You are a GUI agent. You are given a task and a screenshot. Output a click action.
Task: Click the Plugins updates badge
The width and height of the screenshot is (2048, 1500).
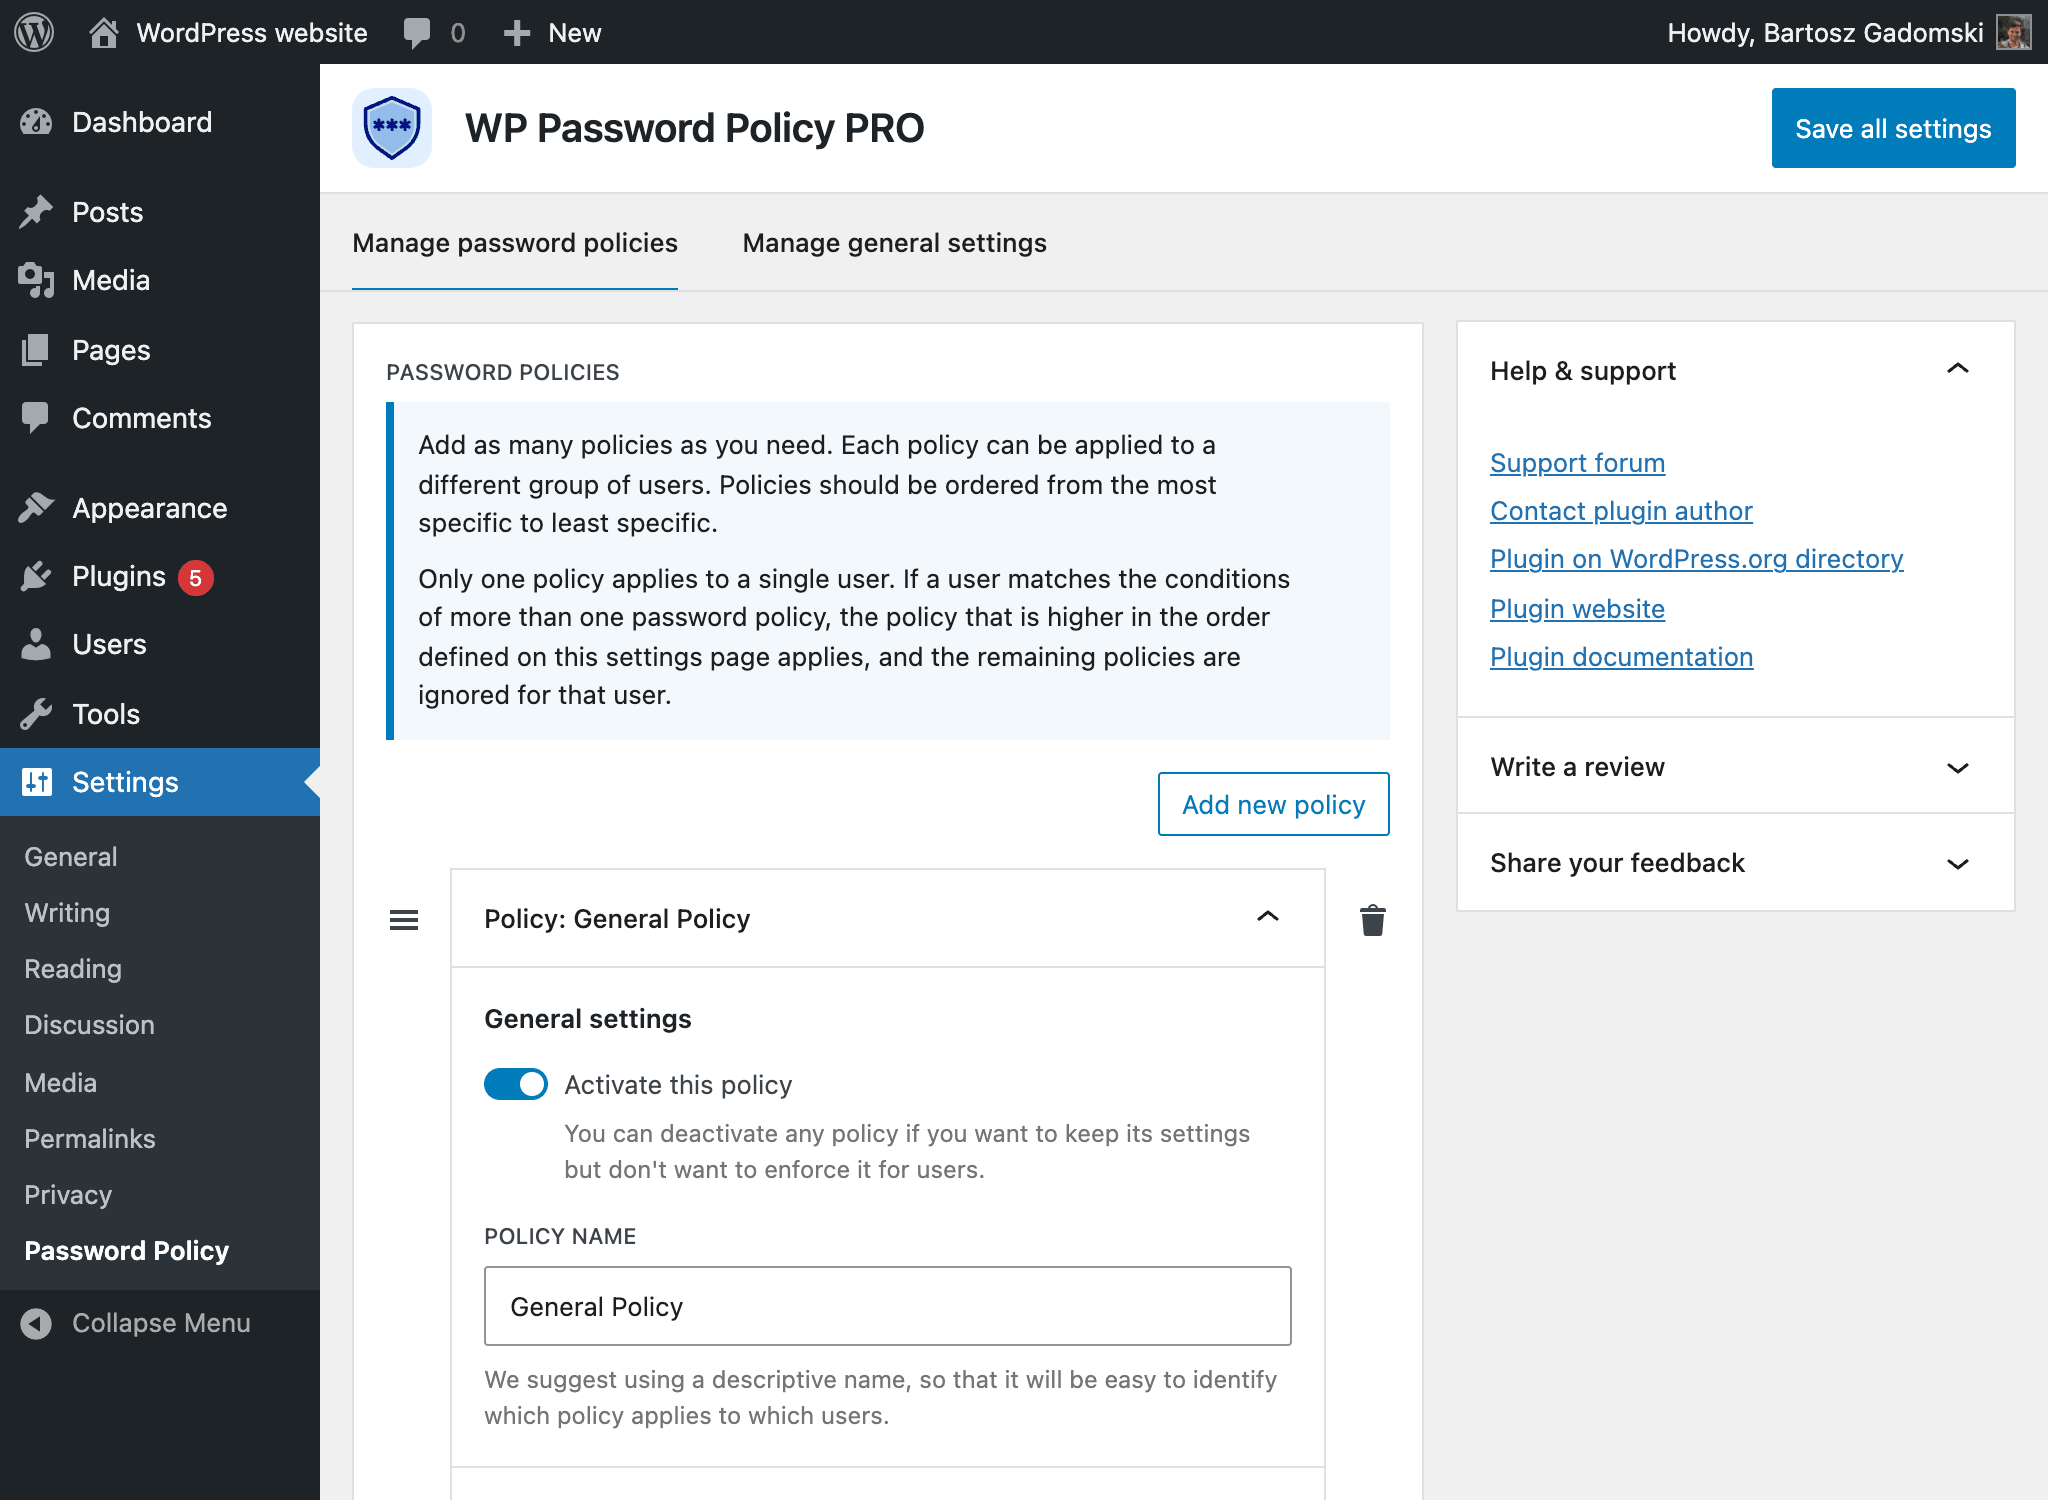[x=196, y=577]
